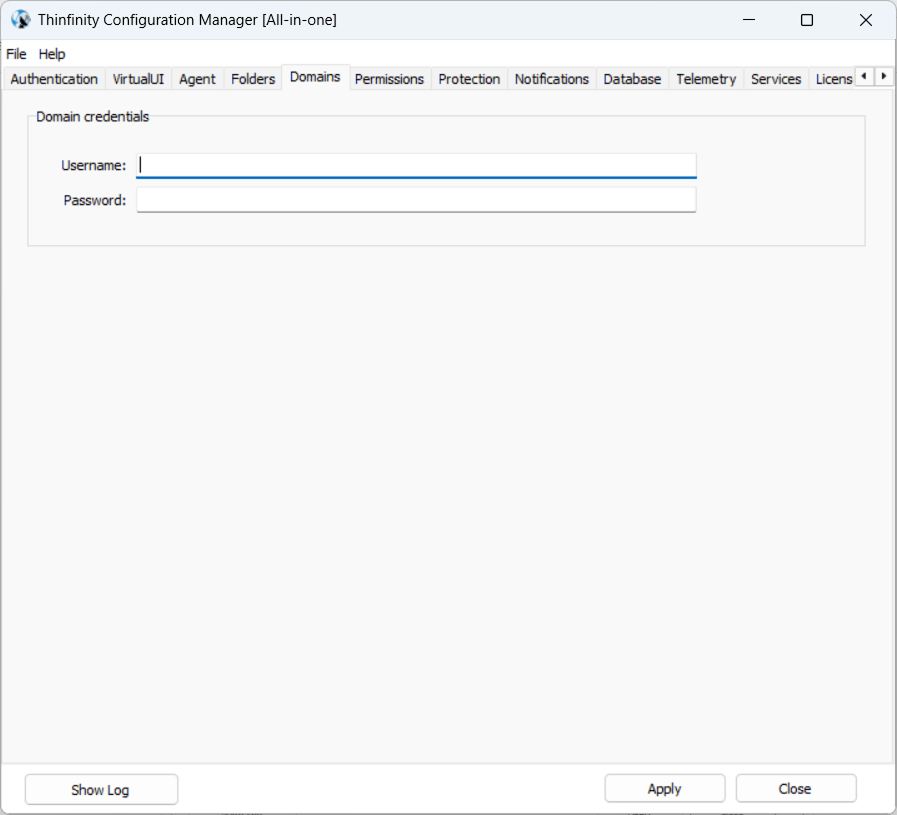897x815 pixels.
Task: Click the "Password:" label
Action: 94,200
